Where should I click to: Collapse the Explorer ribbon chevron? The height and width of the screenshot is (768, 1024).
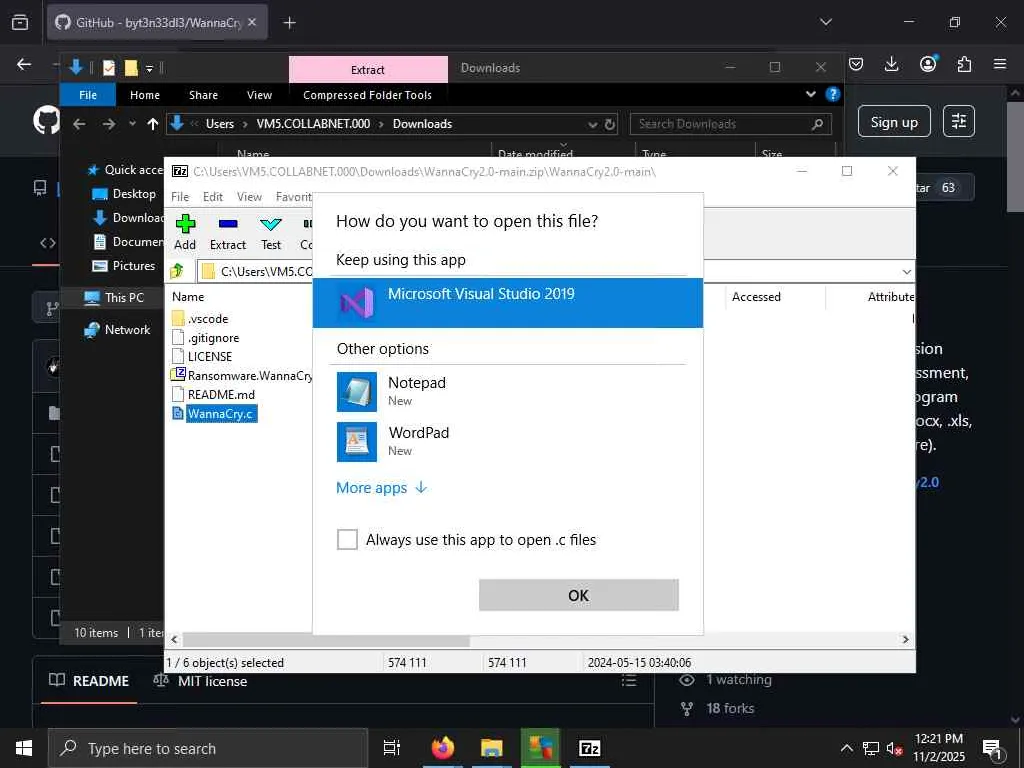click(x=810, y=94)
